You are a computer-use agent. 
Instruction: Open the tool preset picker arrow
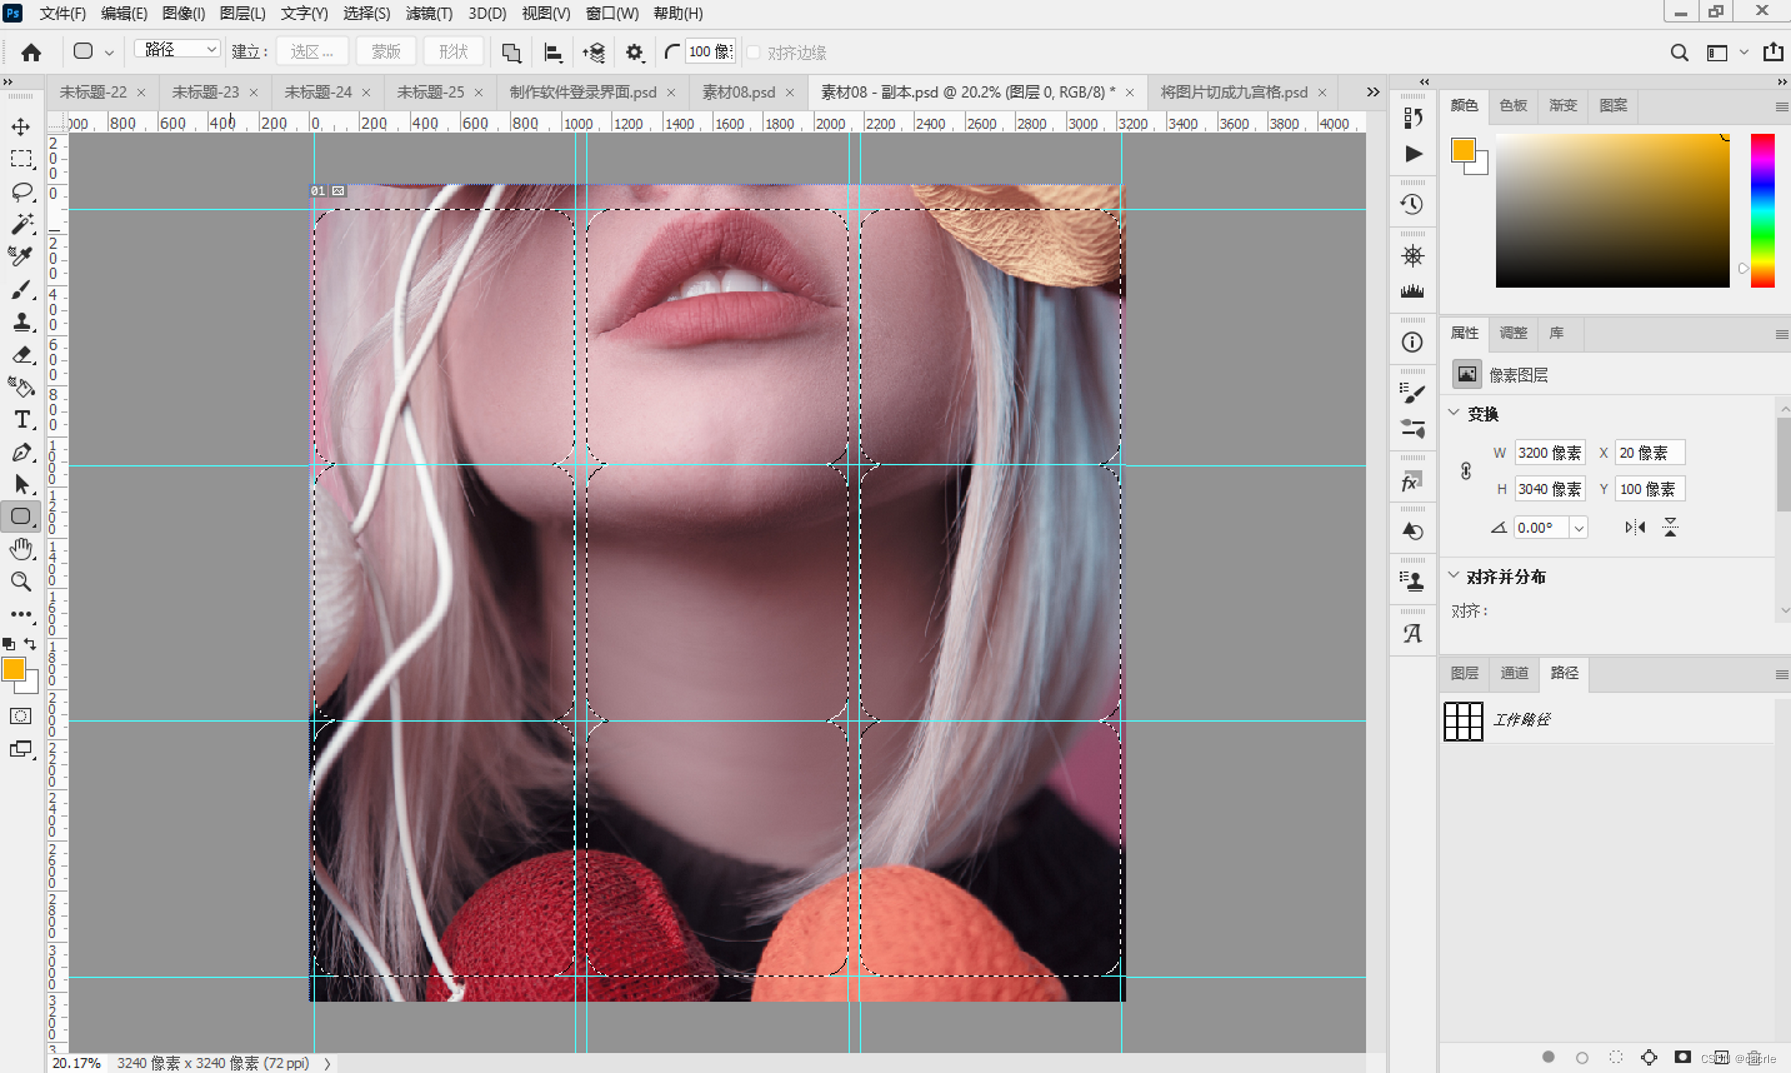[109, 52]
